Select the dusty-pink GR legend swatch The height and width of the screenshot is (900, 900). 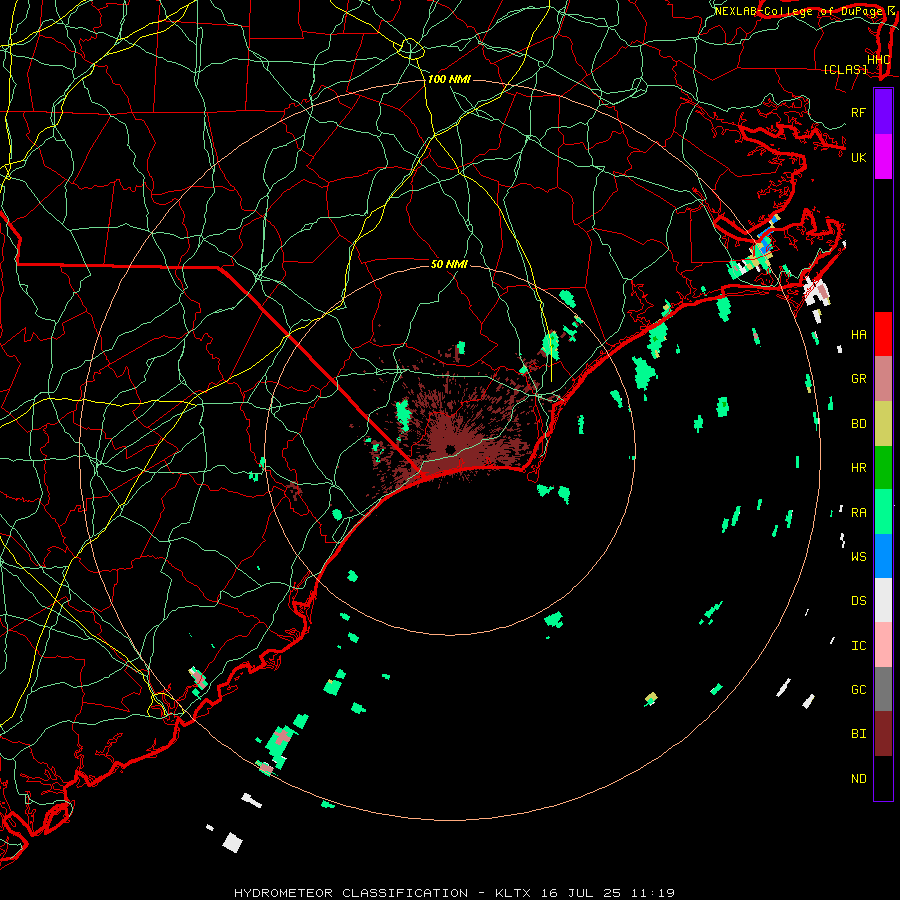click(x=883, y=378)
